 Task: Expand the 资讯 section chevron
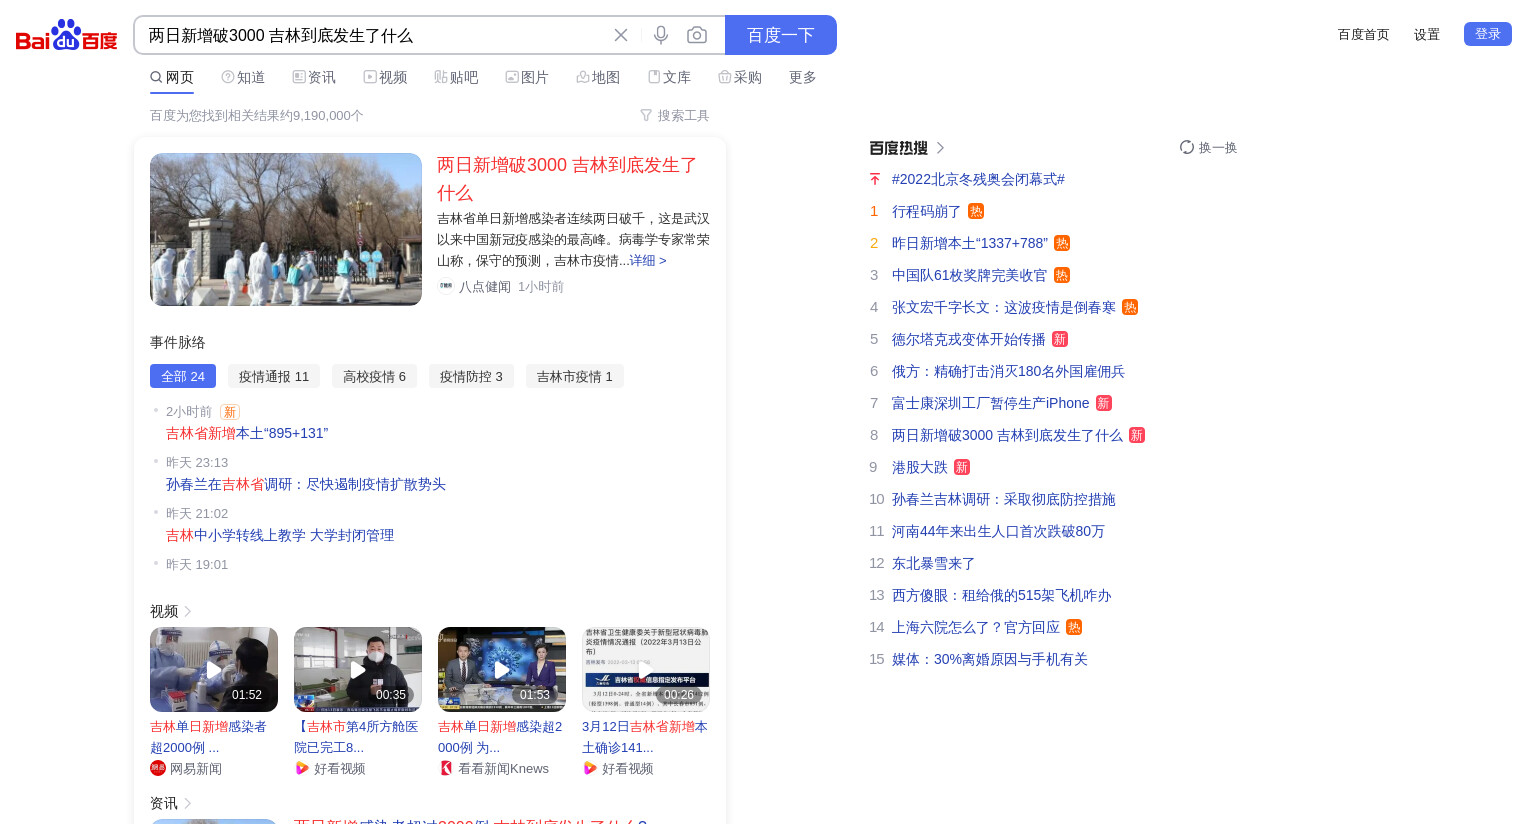point(187,803)
